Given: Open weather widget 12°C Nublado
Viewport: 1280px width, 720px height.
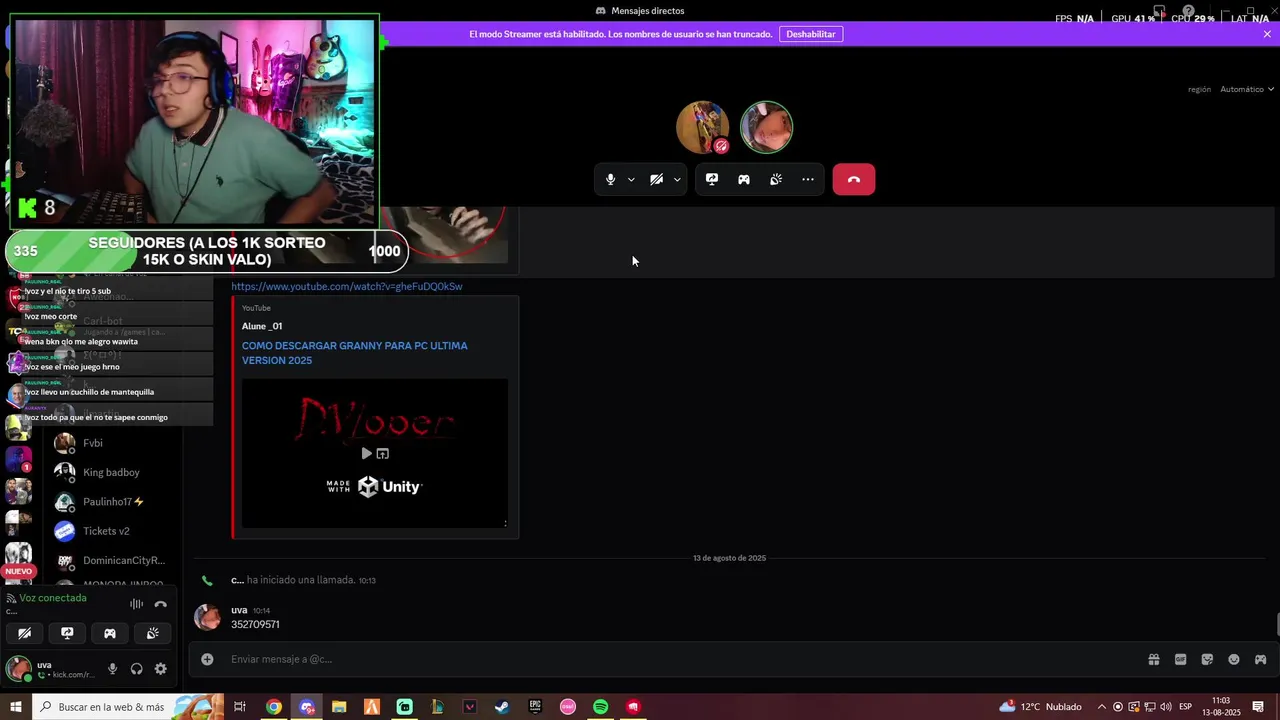Looking at the screenshot, I should pyautogui.click(x=1040, y=707).
